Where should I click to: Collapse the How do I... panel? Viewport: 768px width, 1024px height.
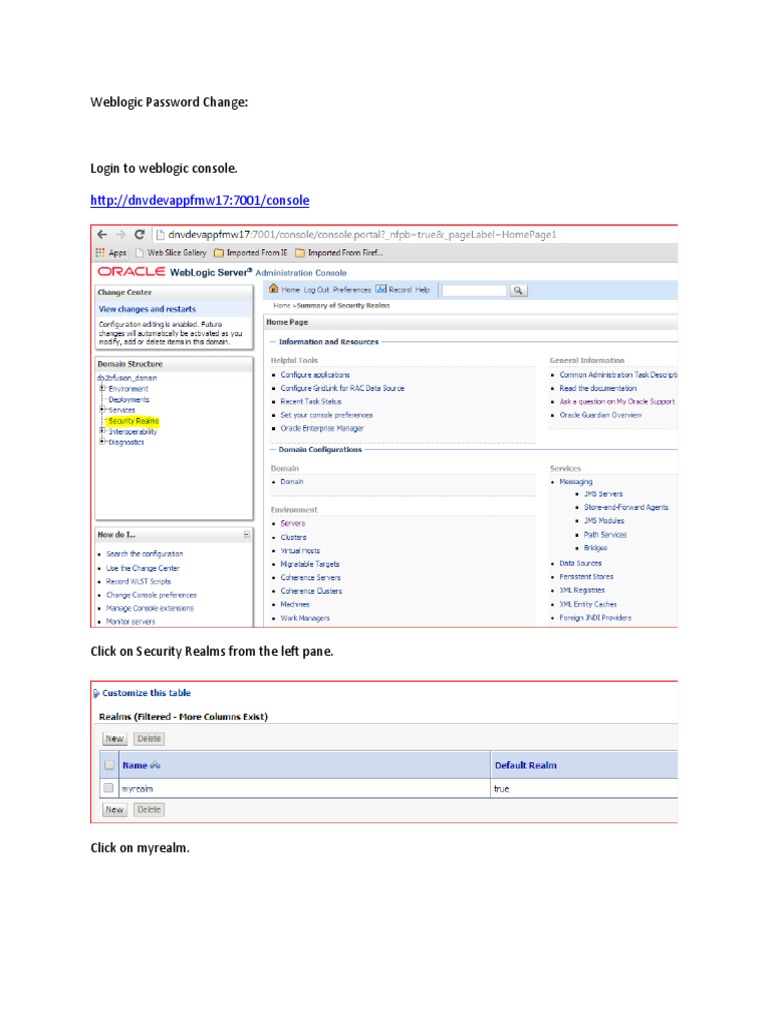[246, 534]
